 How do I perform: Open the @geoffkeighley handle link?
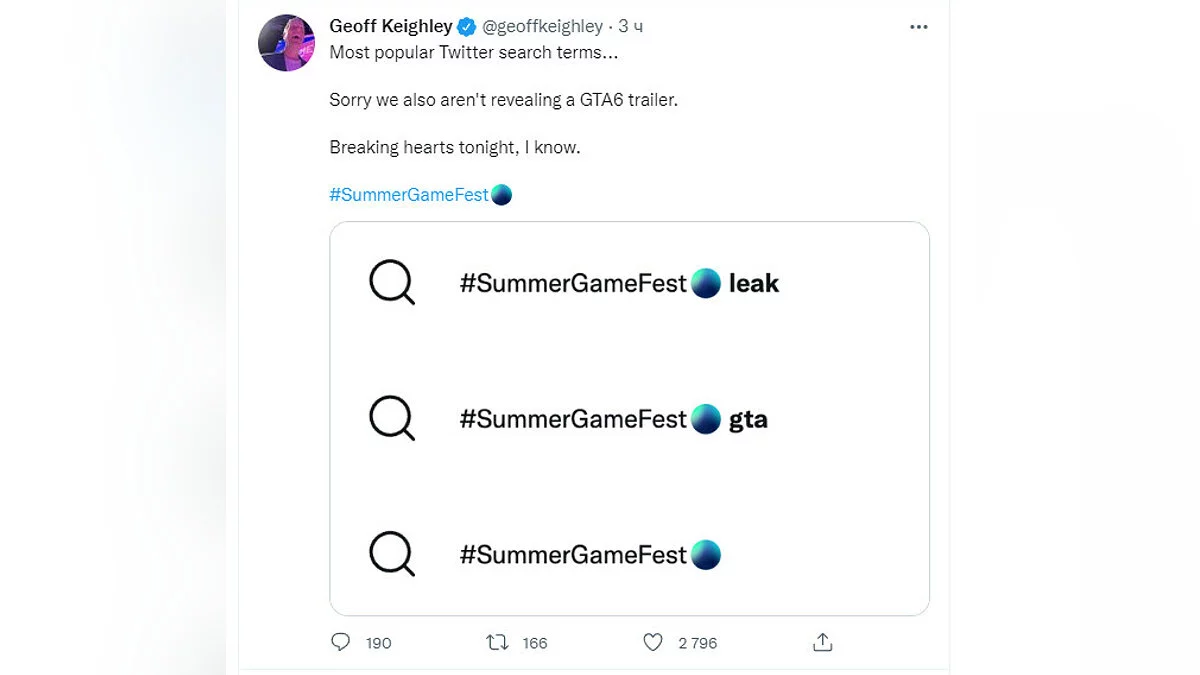click(x=543, y=26)
